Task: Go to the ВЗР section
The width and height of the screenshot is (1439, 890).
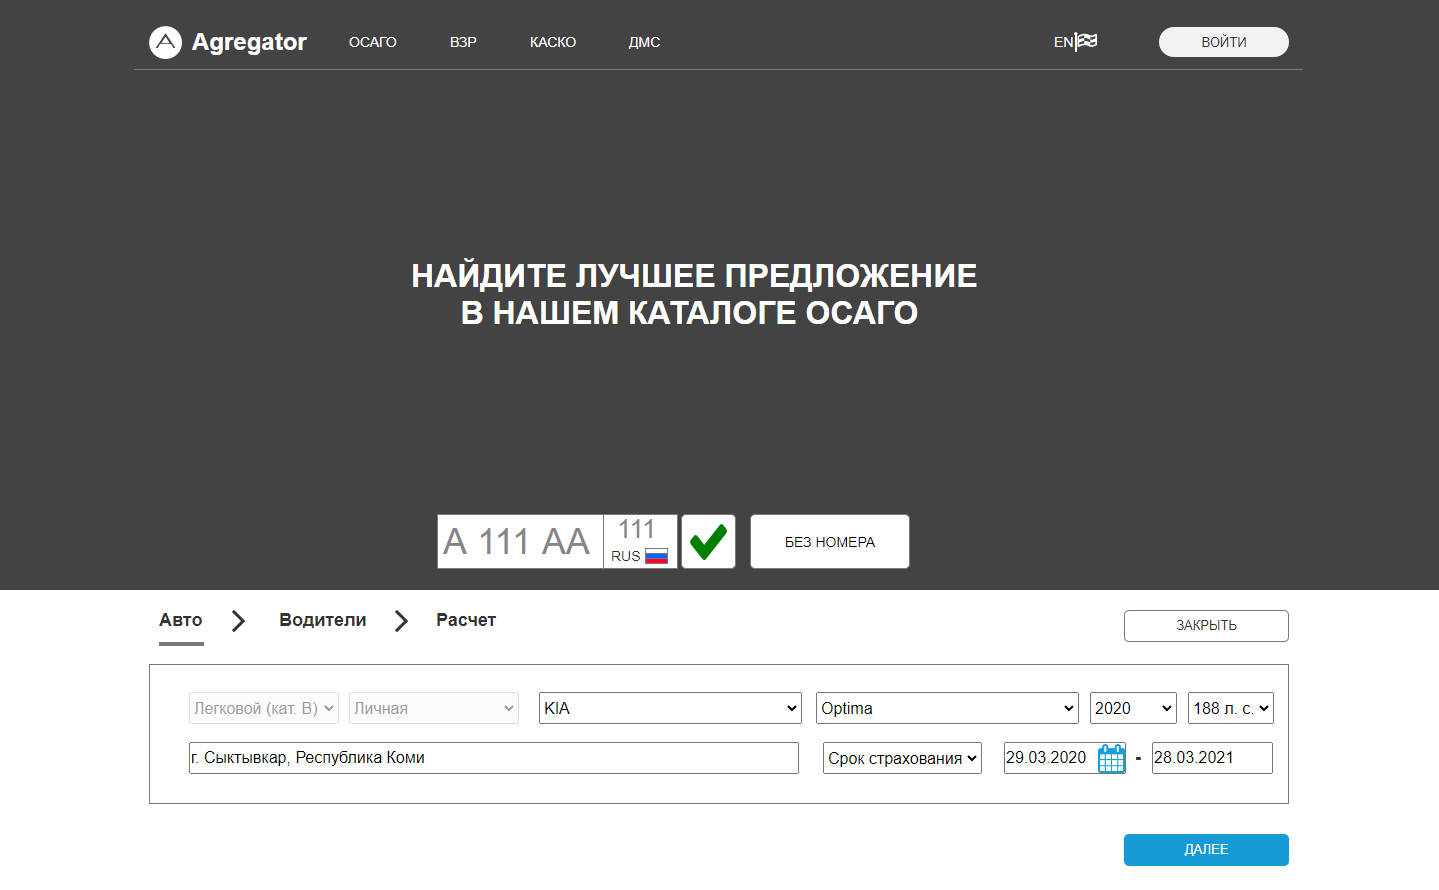Action: pos(463,42)
